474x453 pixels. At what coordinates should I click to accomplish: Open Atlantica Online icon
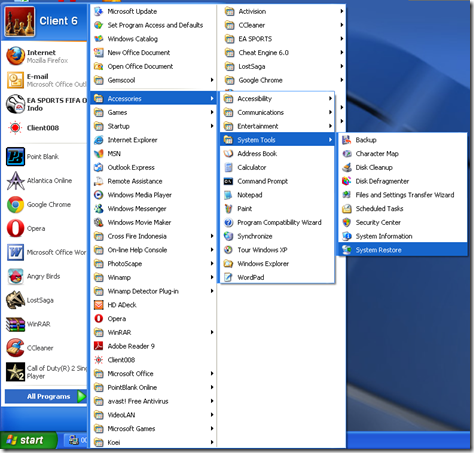pos(15,181)
